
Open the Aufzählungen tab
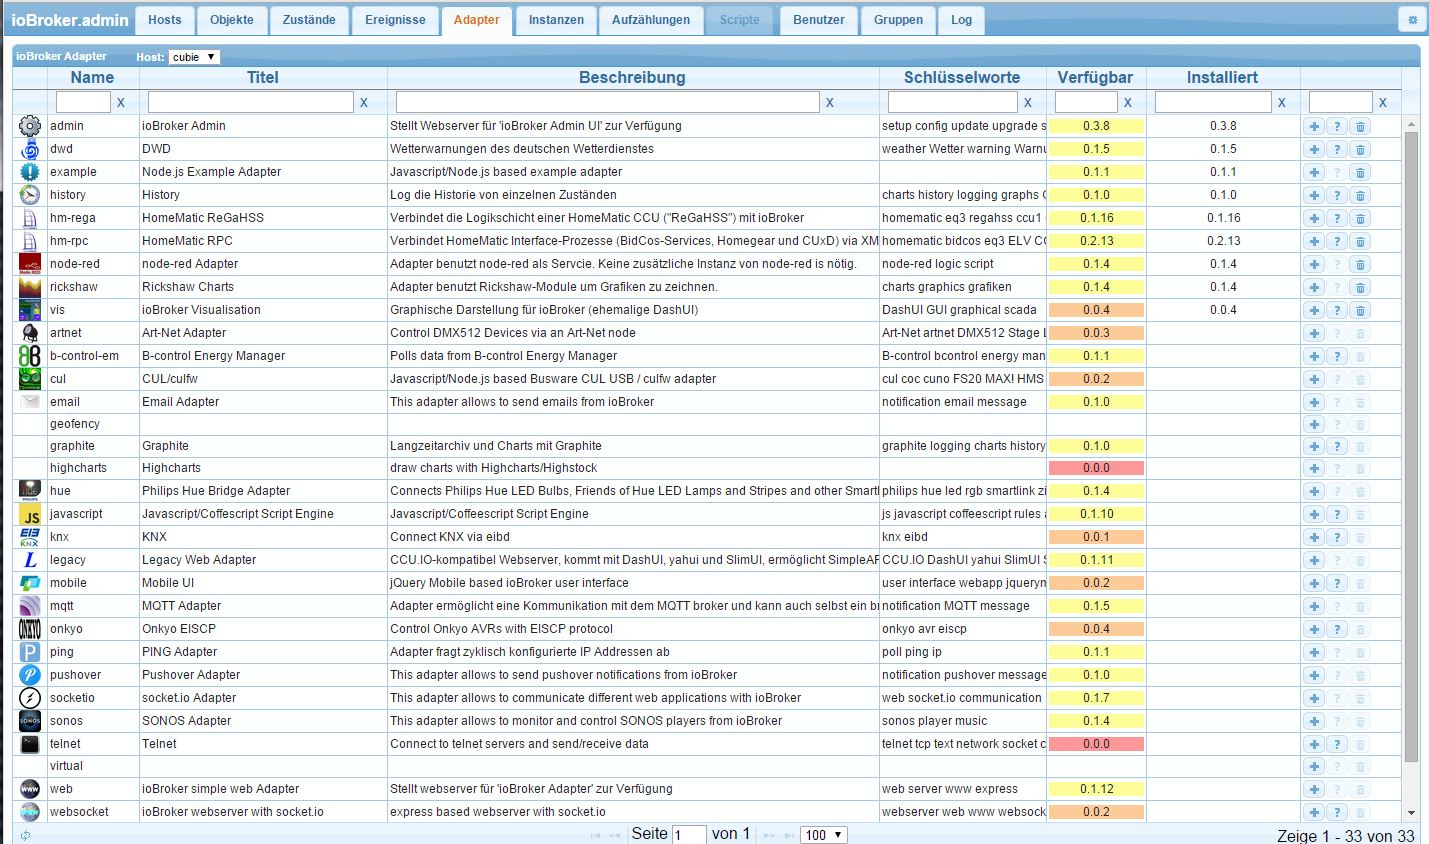pos(651,20)
